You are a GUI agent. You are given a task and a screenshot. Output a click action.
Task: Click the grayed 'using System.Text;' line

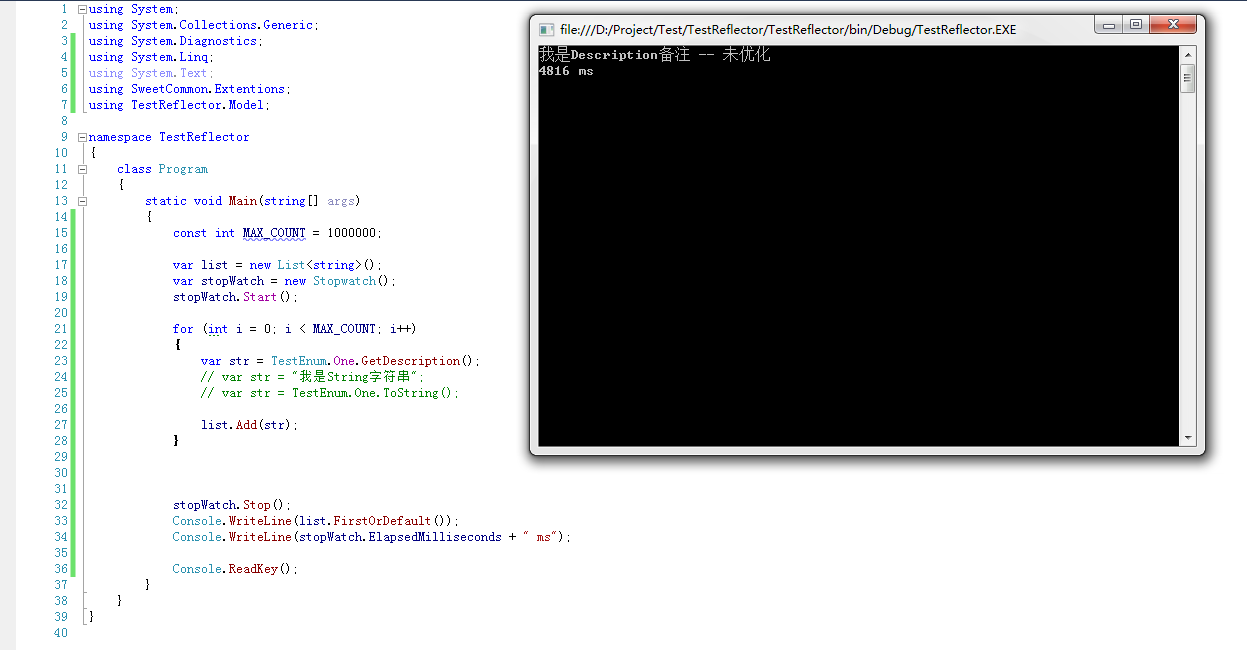[151, 73]
